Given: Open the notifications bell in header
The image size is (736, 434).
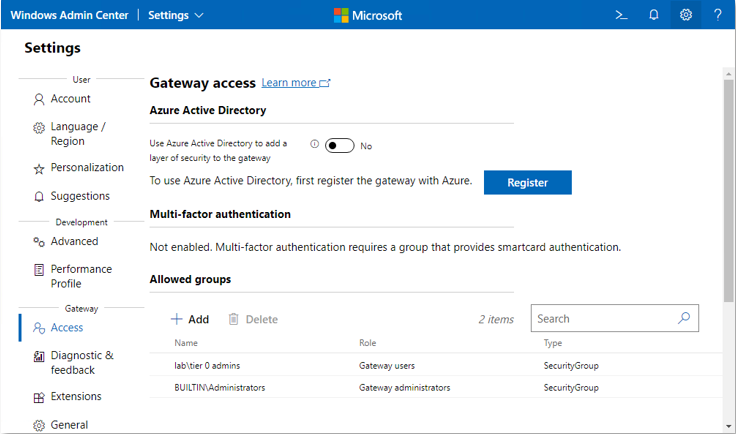Looking at the screenshot, I should click(x=653, y=15).
